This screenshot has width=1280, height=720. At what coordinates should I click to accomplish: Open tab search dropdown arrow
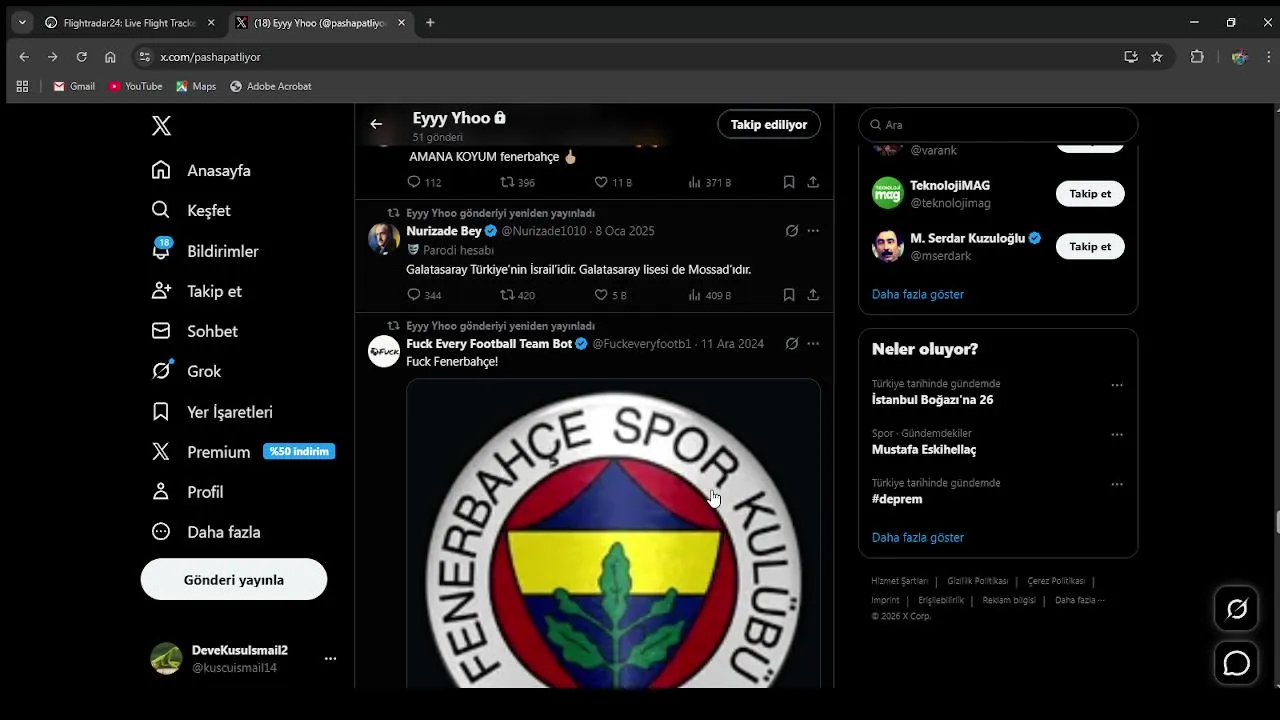(x=22, y=22)
